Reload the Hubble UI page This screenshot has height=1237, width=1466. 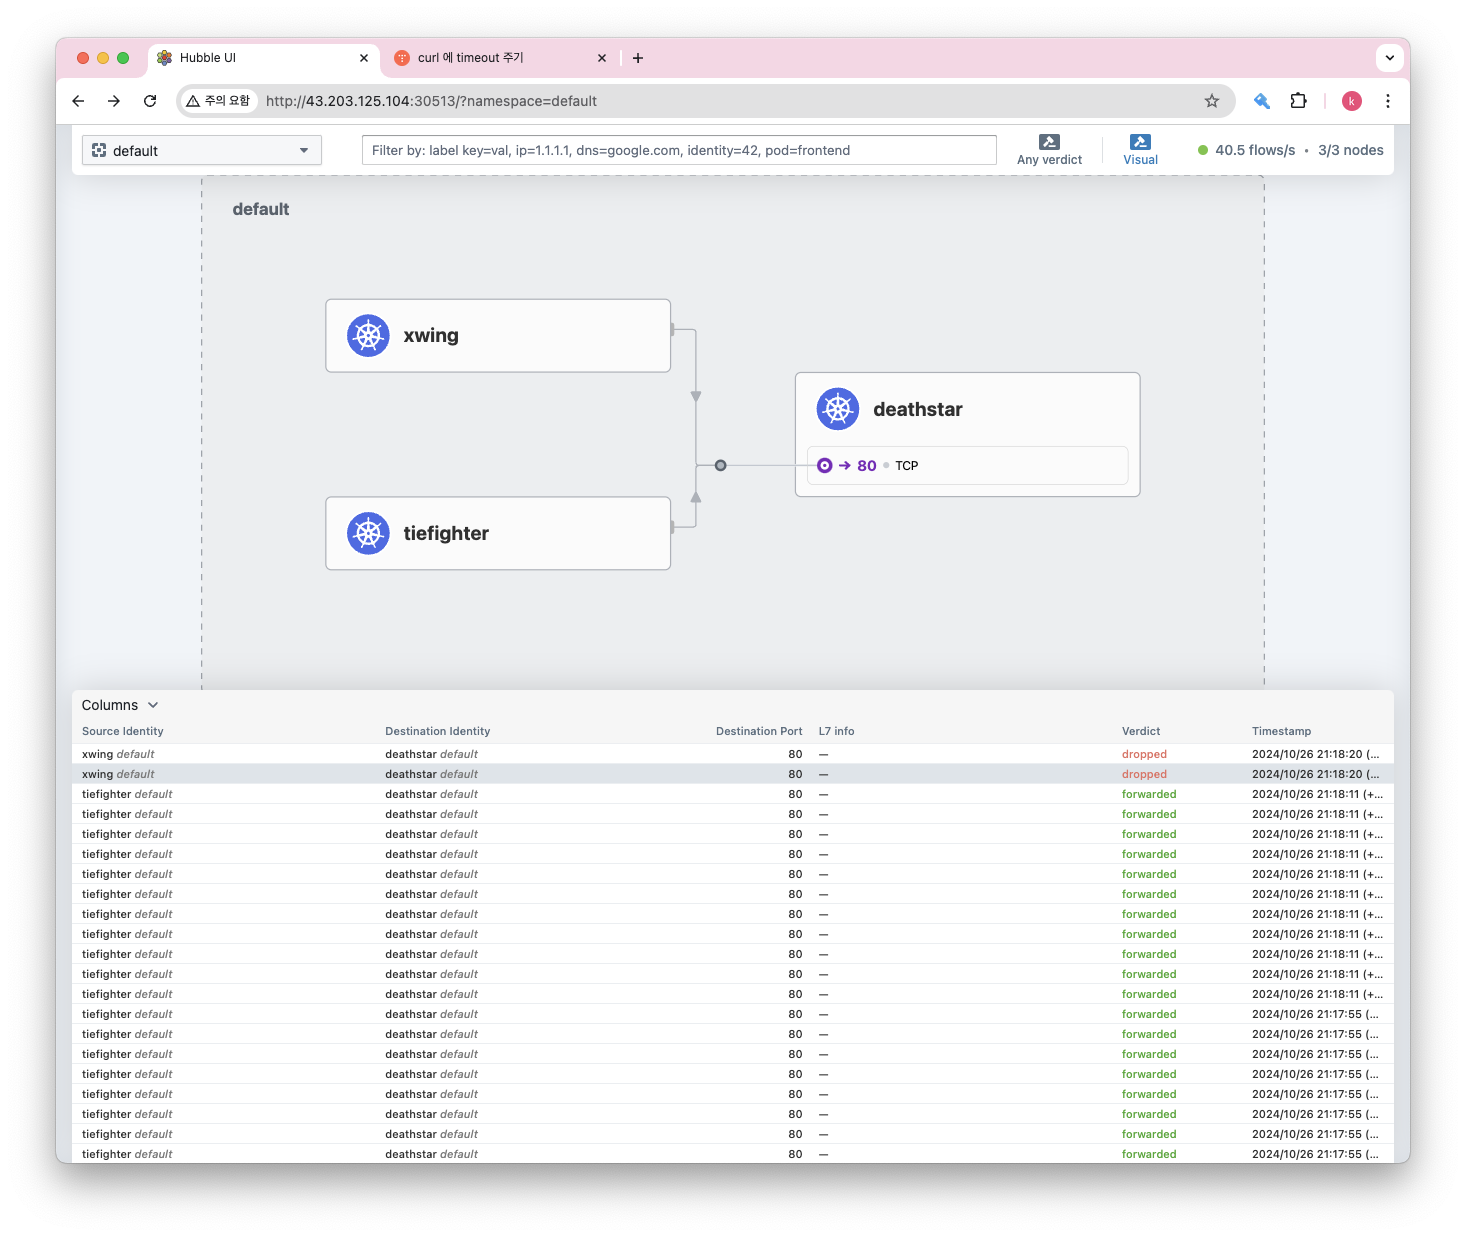click(x=150, y=101)
